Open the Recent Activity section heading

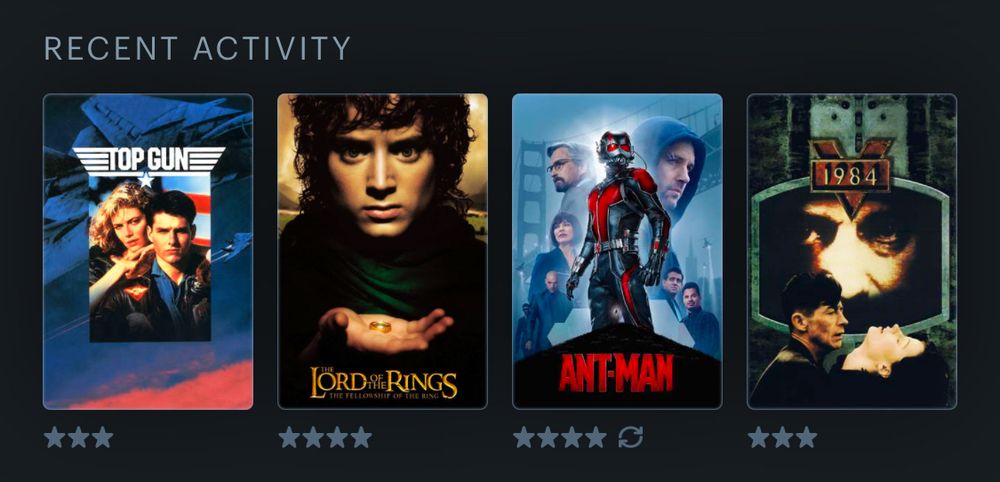198,48
